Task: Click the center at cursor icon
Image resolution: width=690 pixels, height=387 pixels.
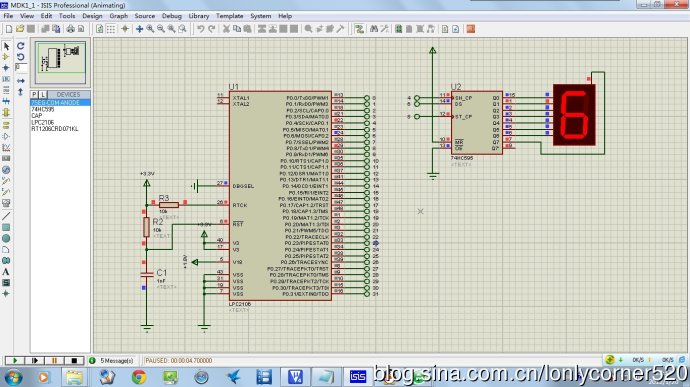Action: pos(139,29)
